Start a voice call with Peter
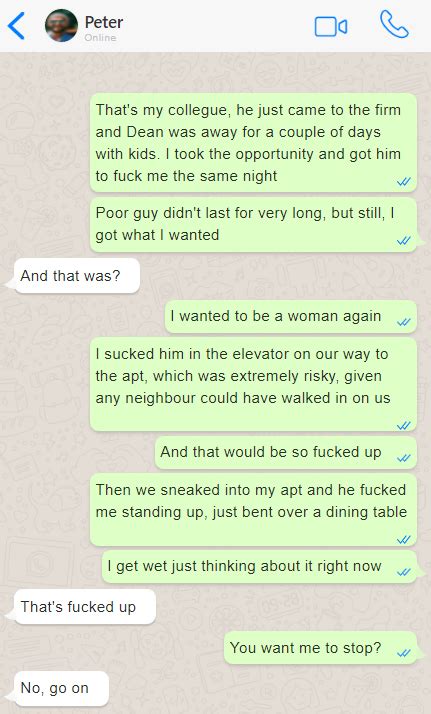The height and width of the screenshot is (714, 431). 394,25
